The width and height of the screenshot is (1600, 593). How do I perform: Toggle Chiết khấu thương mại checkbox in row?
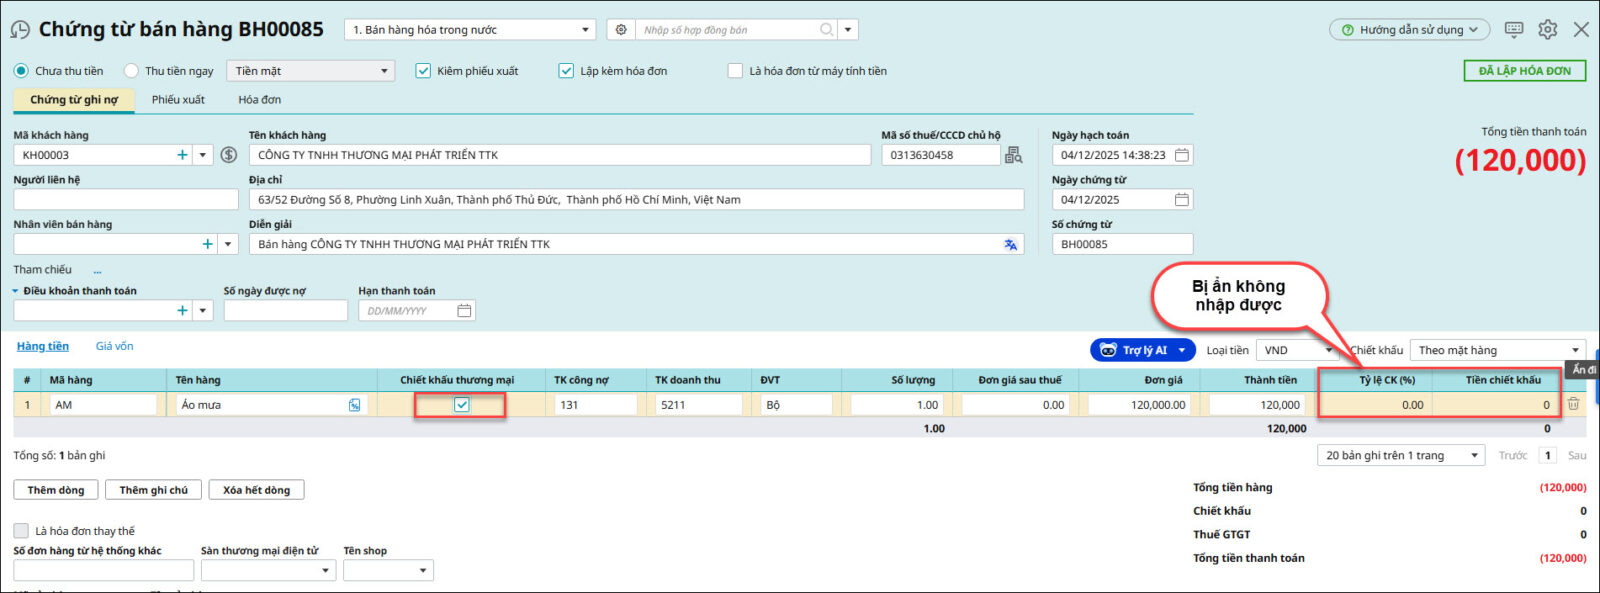[461, 405]
